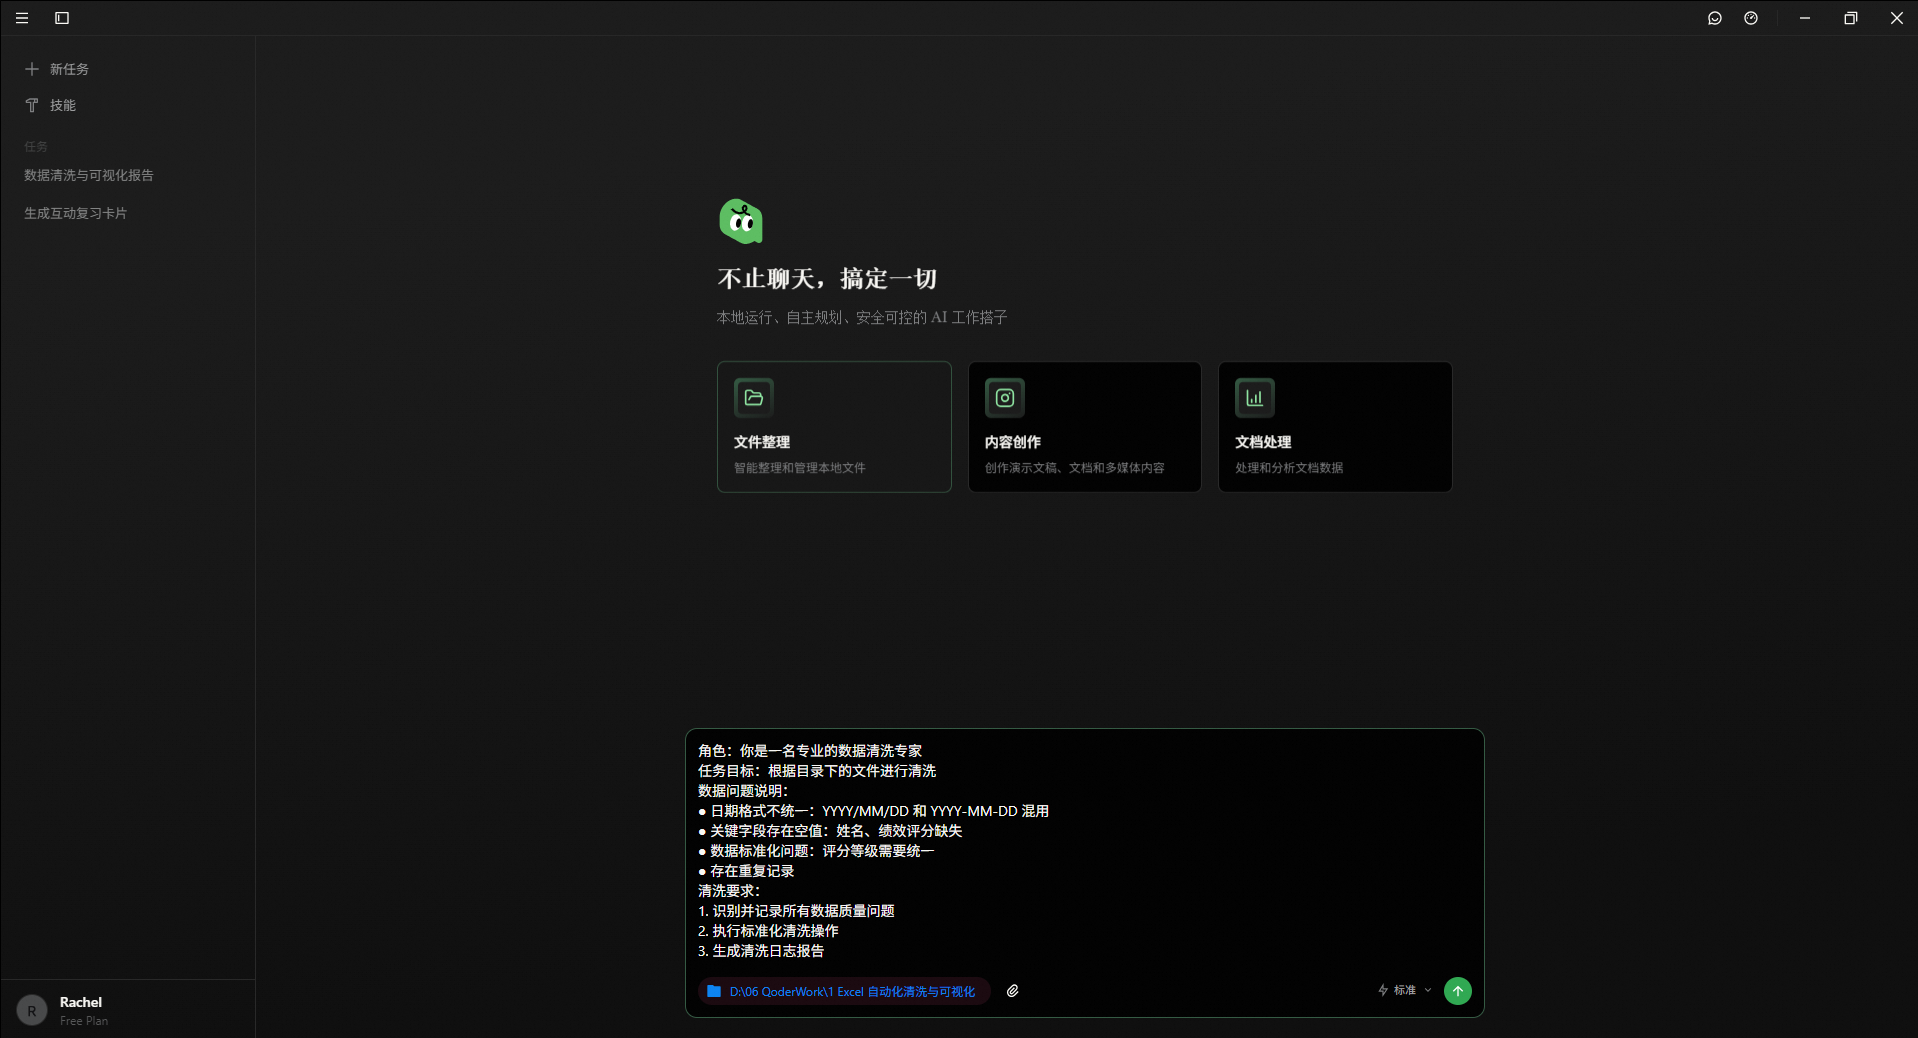Open the feedback chat bubble icon

1715,18
